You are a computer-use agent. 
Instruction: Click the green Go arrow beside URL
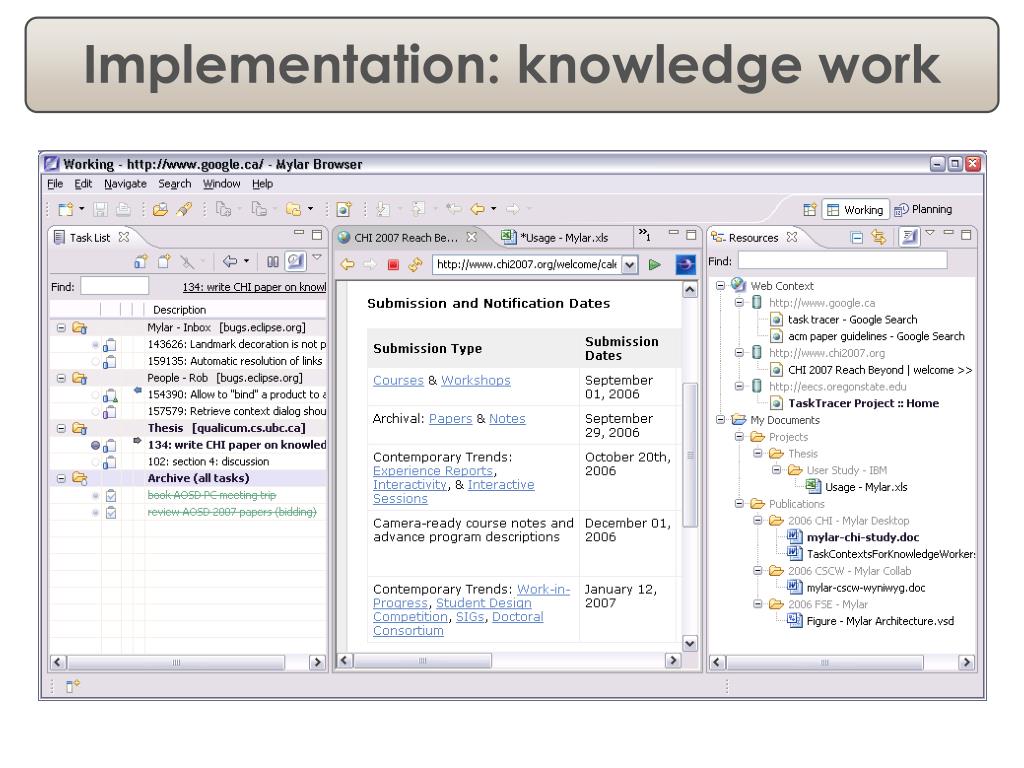(x=654, y=264)
